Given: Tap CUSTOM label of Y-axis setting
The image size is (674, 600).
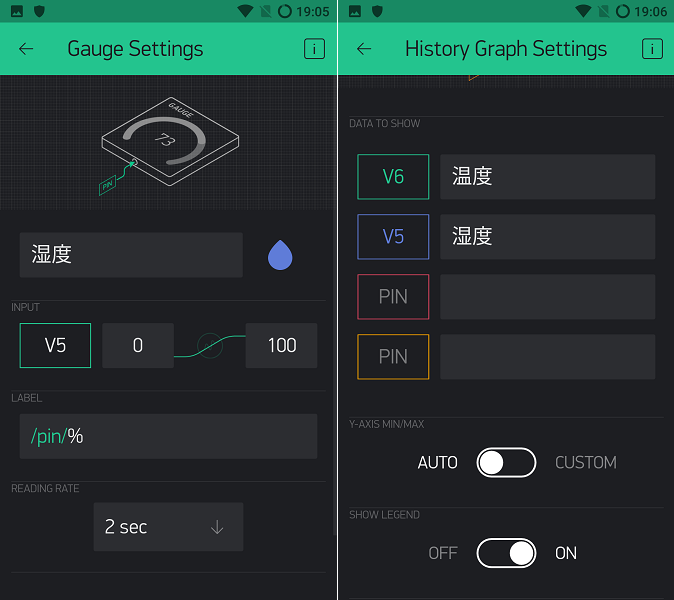Looking at the screenshot, I should [x=585, y=462].
